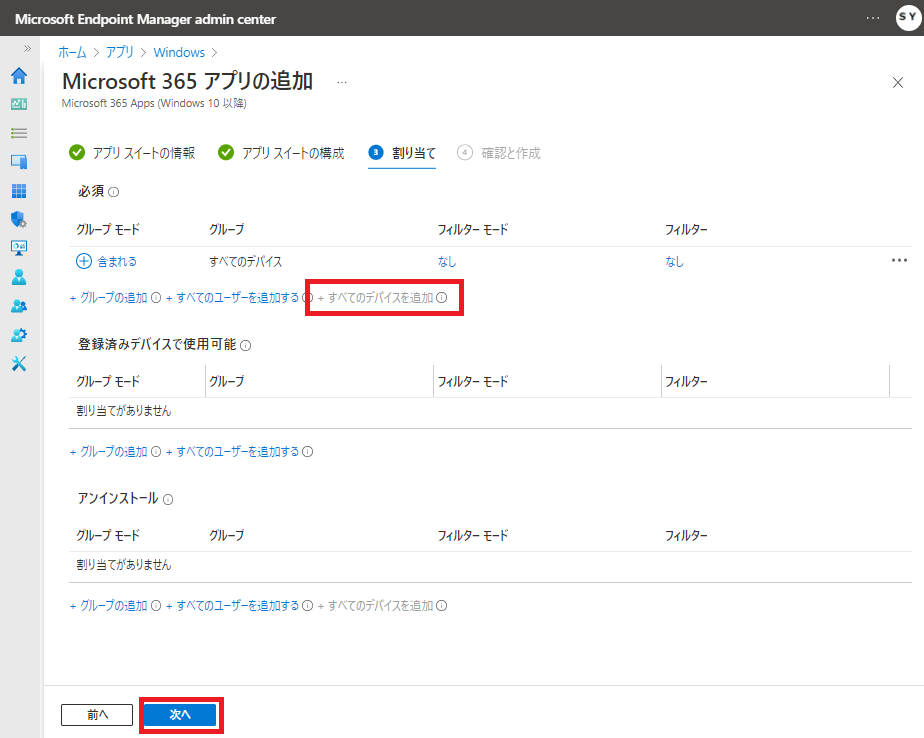Toggle 含まれる group mode
This screenshot has width=924, height=738.
coord(106,261)
